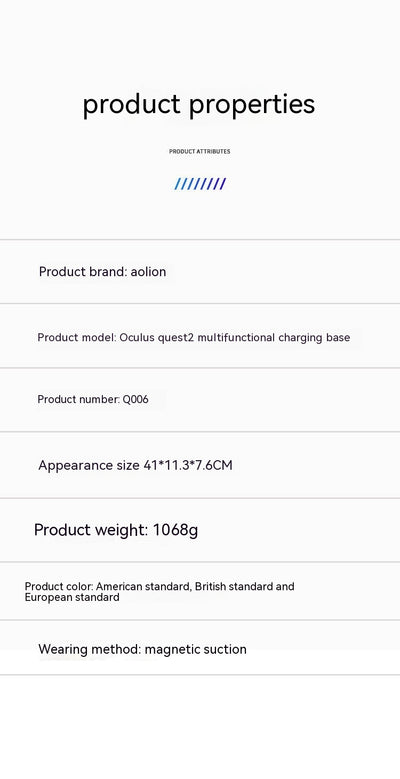Screen dimensions: 400x779
Task: Select the Product color row text
Action: point(160,592)
